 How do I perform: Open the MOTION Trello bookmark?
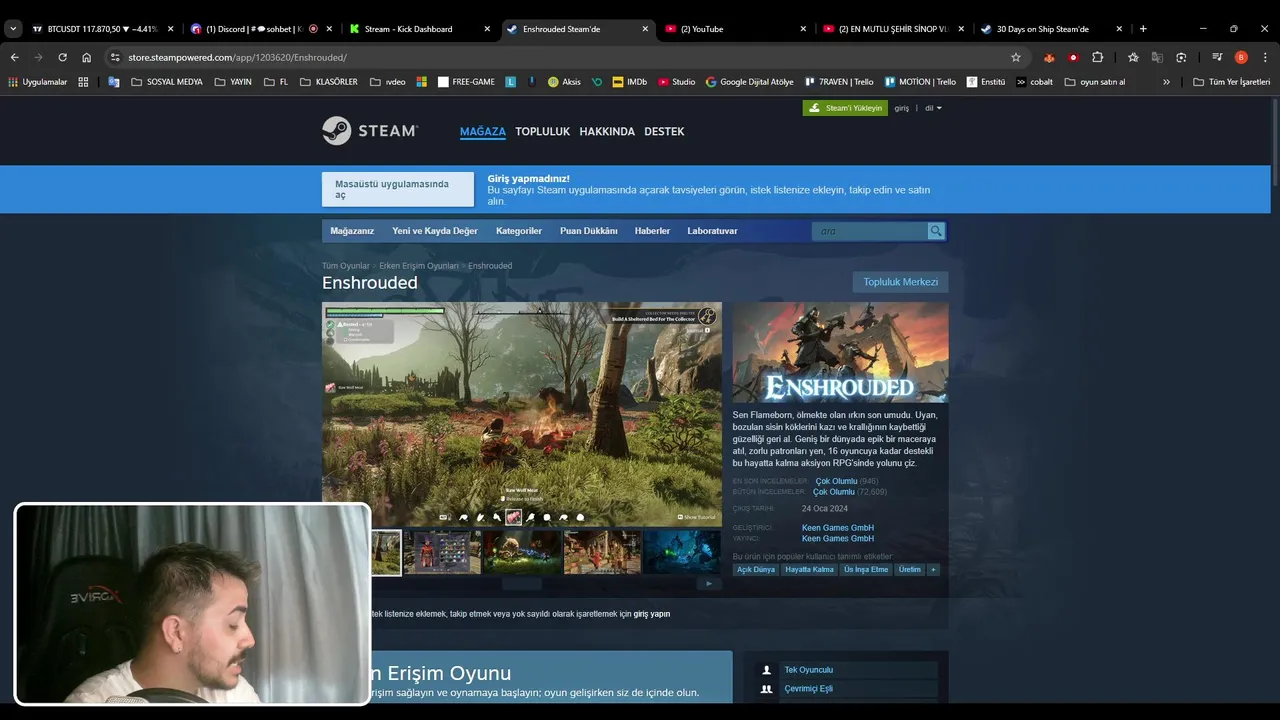920,82
